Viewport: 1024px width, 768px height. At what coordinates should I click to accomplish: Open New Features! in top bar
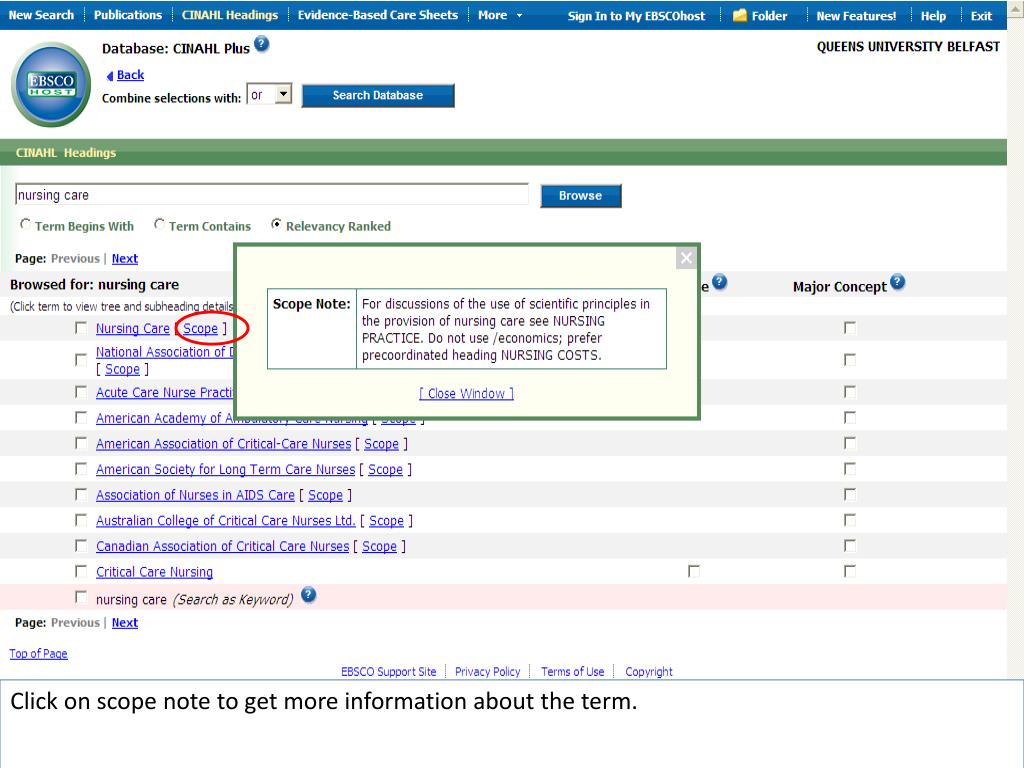pos(856,16)
